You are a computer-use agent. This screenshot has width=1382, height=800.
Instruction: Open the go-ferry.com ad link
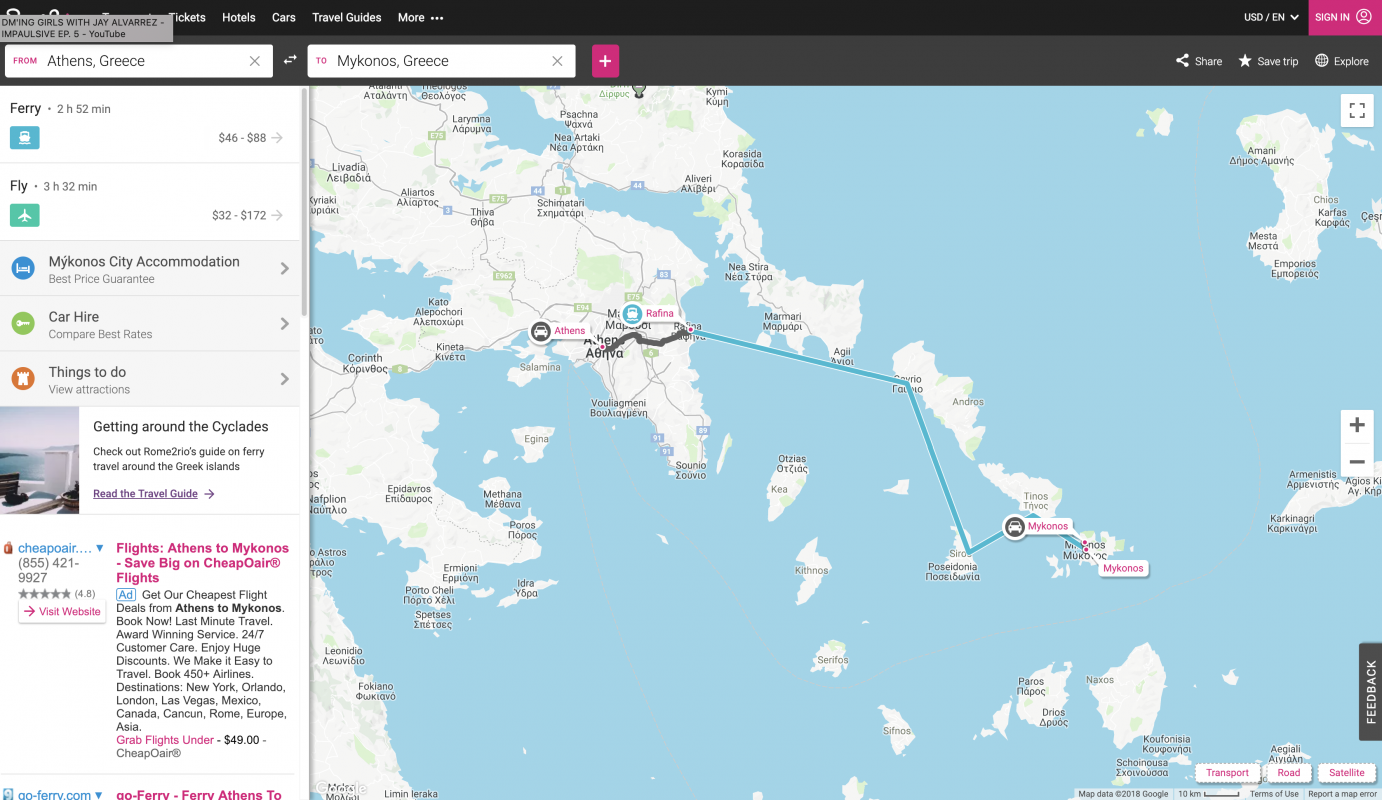coord(55,794)
